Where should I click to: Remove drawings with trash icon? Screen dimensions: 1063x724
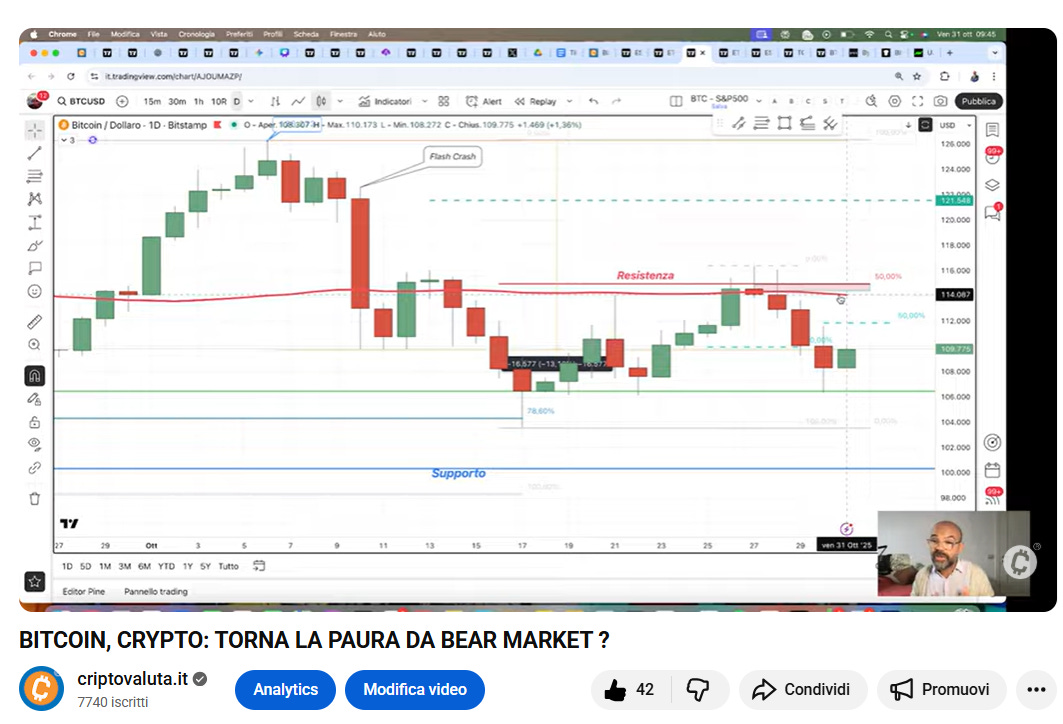[x=35, y=499]
